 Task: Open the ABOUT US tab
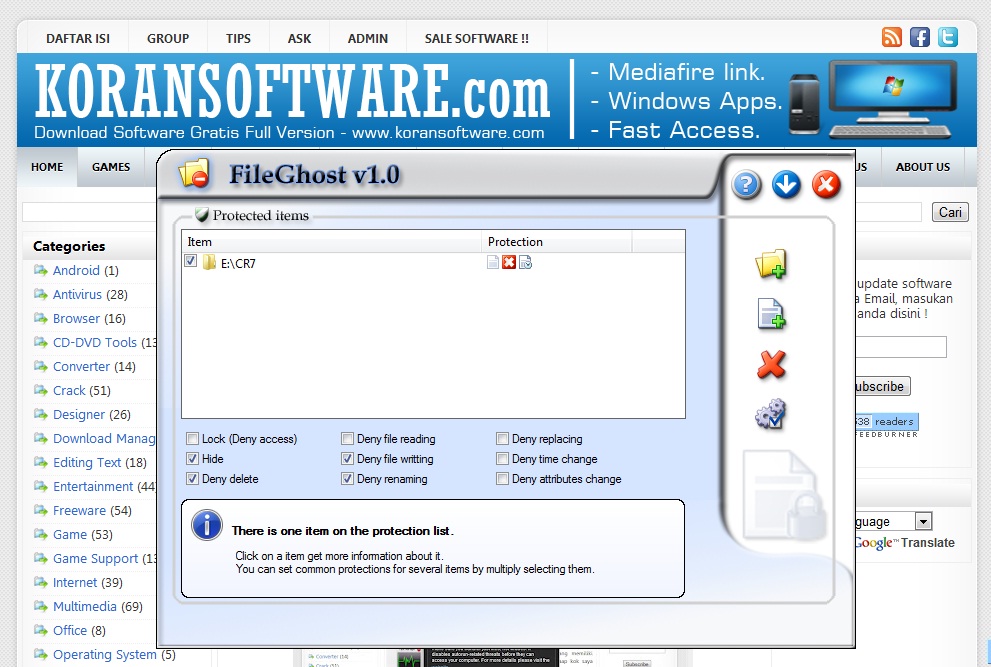coord(923,167)
